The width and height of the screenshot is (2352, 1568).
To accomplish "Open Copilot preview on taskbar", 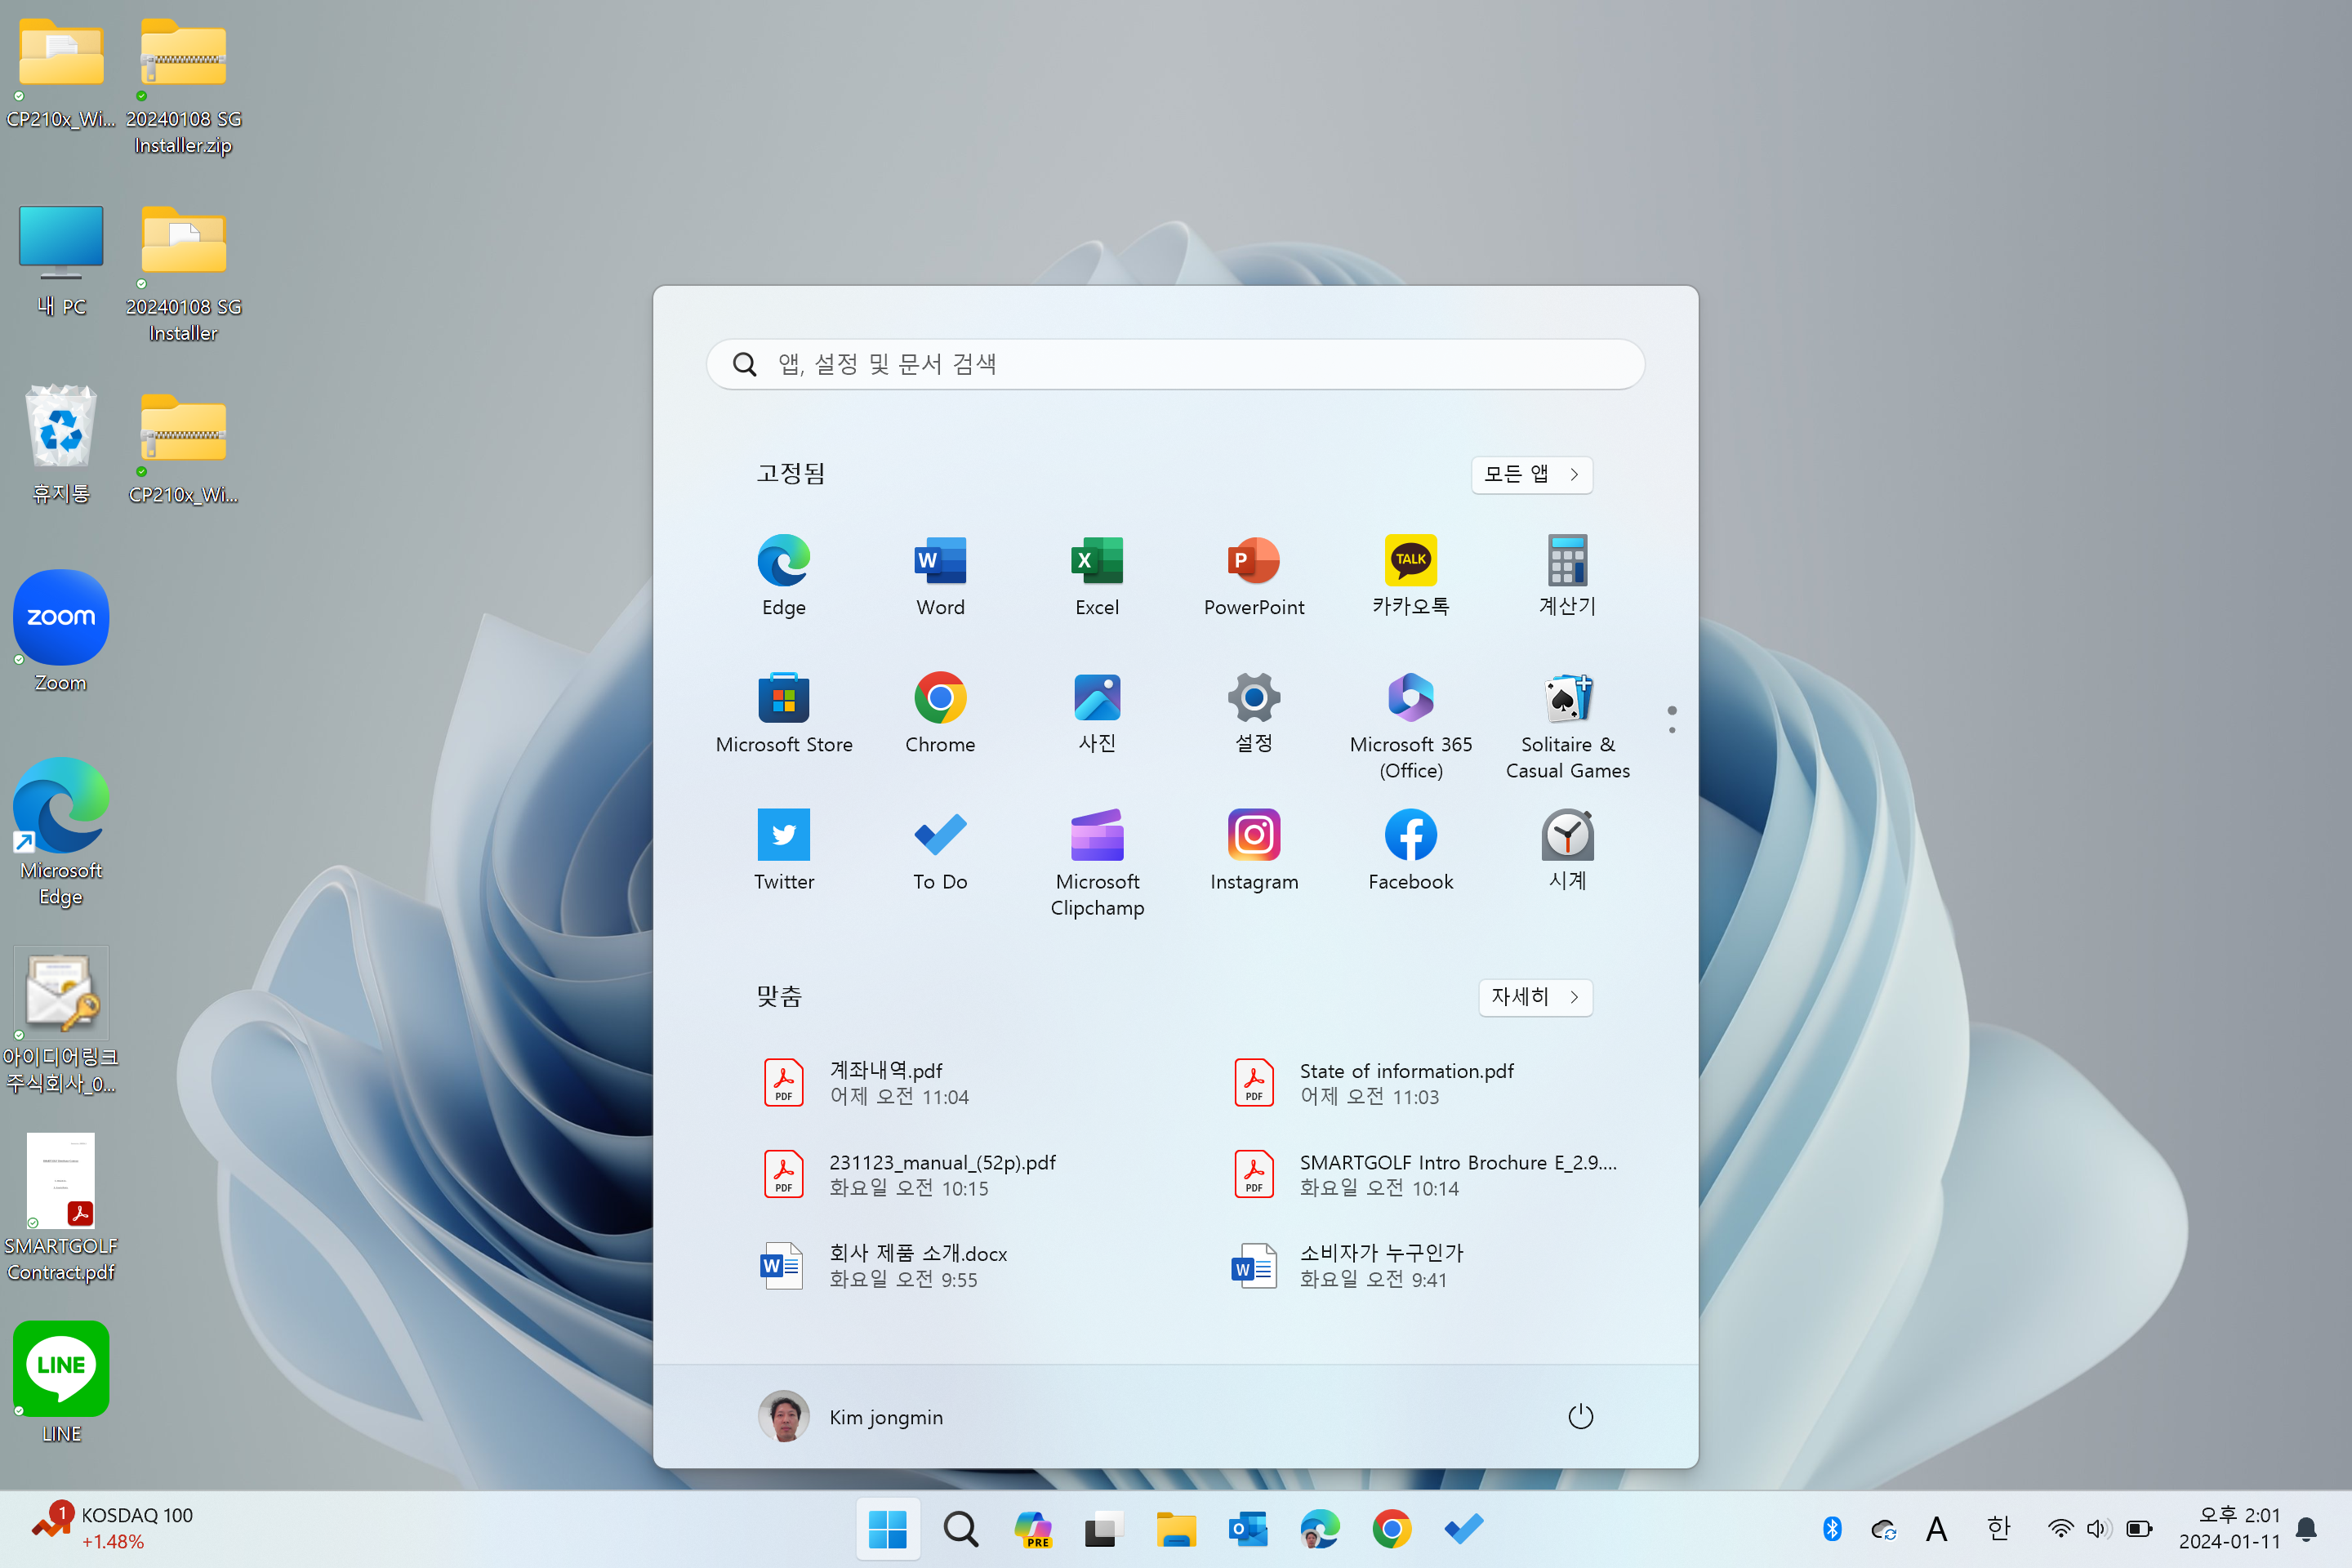I will click(x=1033, y=1529).
